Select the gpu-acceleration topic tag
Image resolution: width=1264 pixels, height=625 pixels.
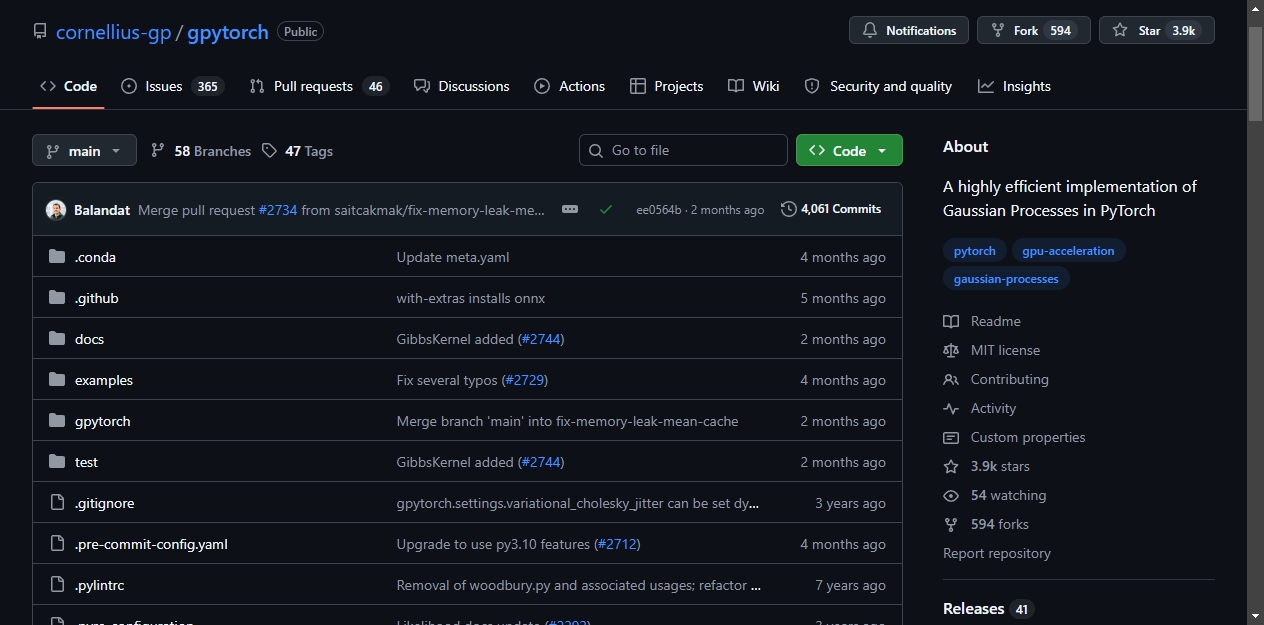tap(1068, 251)
